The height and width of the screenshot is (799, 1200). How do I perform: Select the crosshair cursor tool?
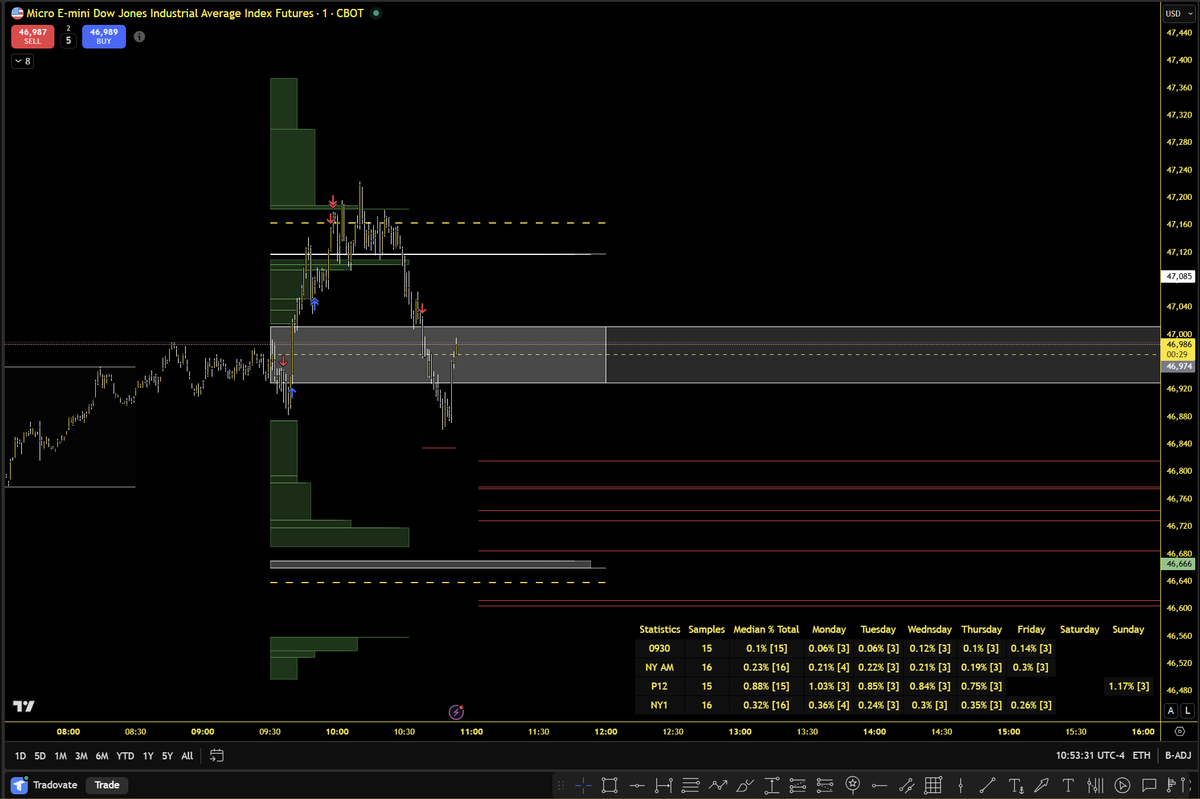pos(584,785)
